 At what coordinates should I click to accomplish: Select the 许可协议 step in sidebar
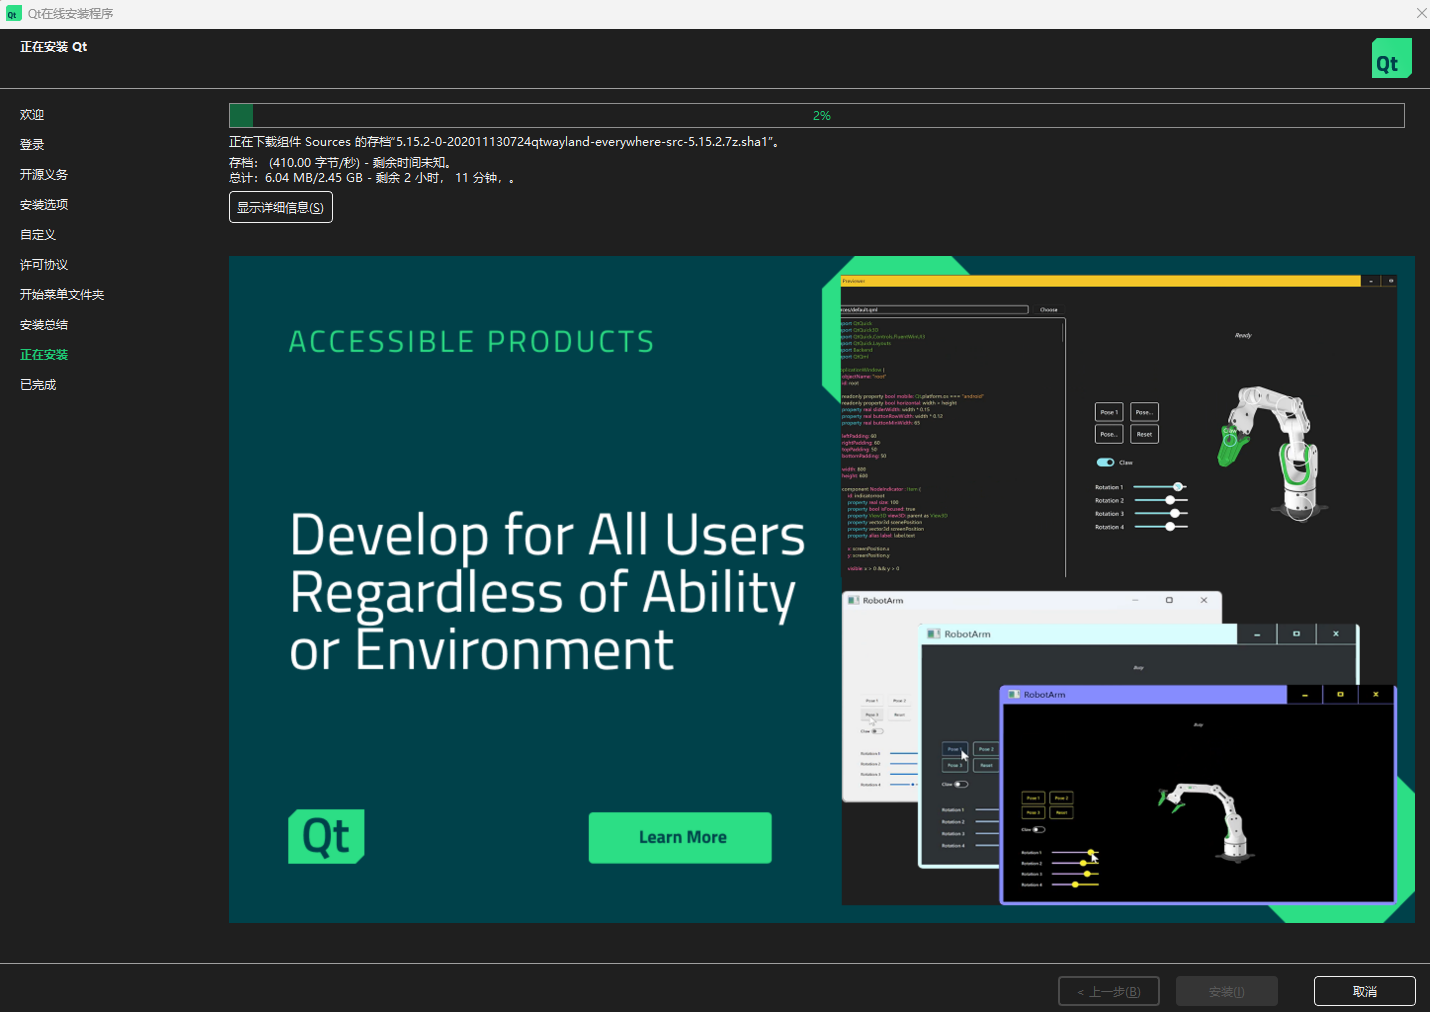(x=44, y=265)
